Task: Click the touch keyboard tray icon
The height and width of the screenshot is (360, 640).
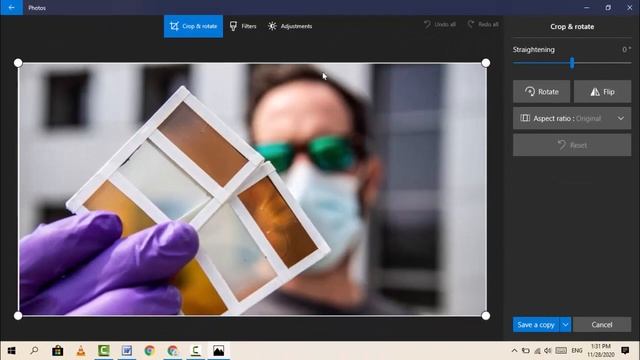Action: (561, 351)
